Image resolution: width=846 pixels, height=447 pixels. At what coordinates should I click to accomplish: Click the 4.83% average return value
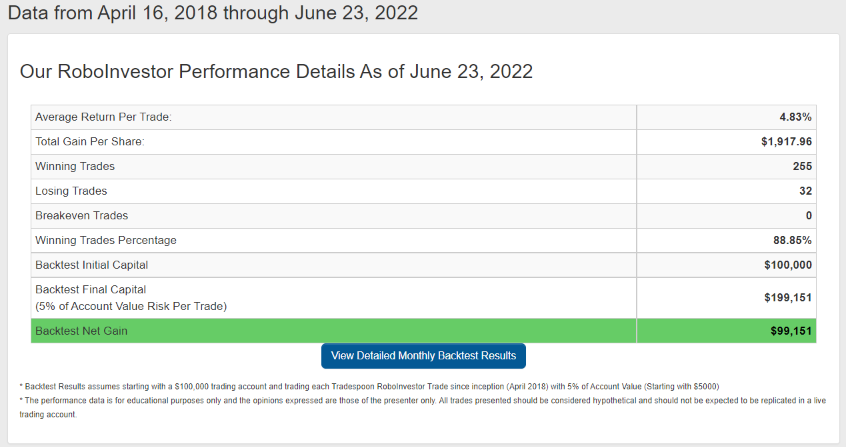tap(795, 117)
